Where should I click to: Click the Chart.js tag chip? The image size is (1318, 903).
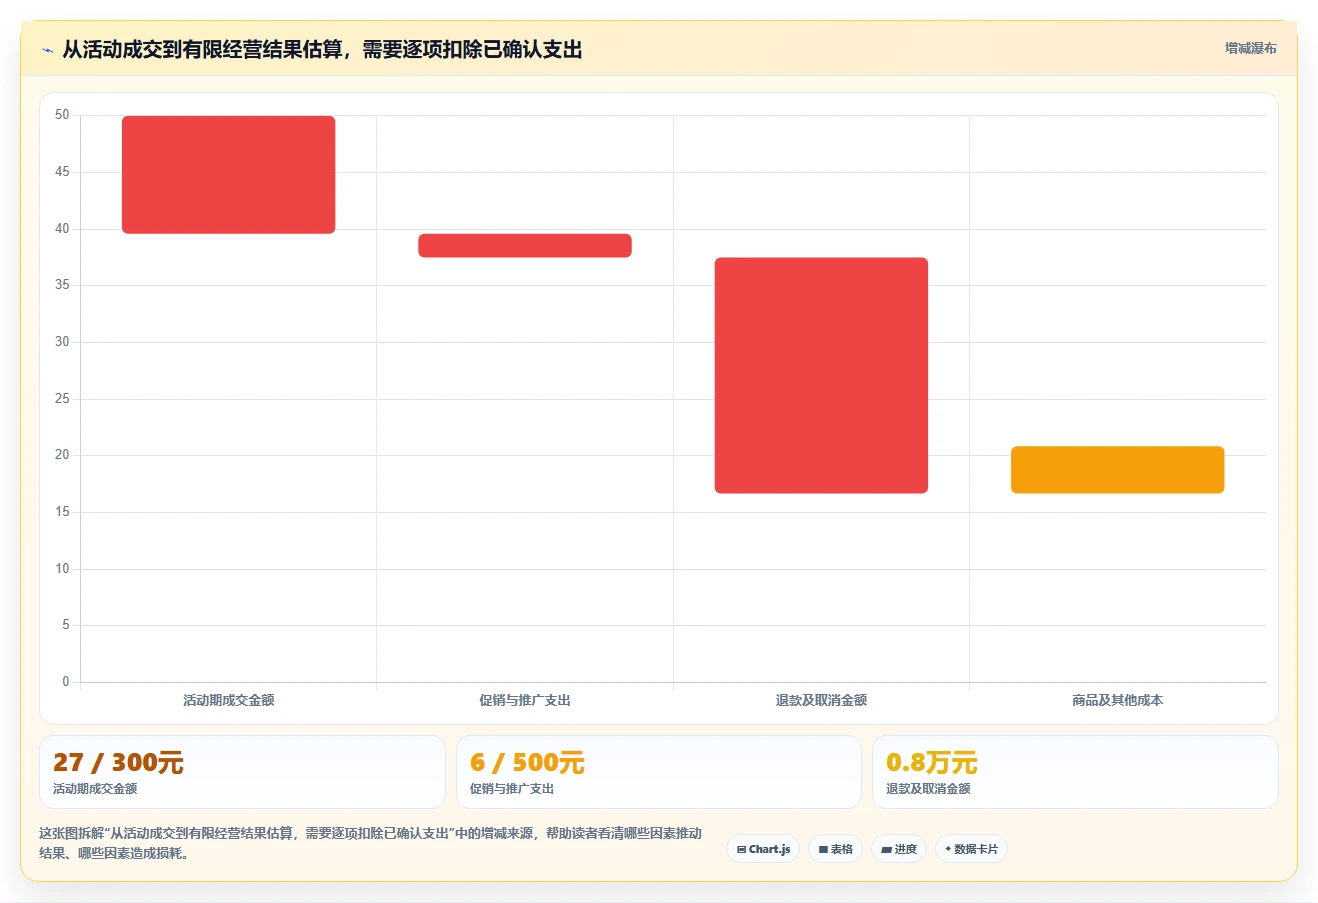pos(763,849)
